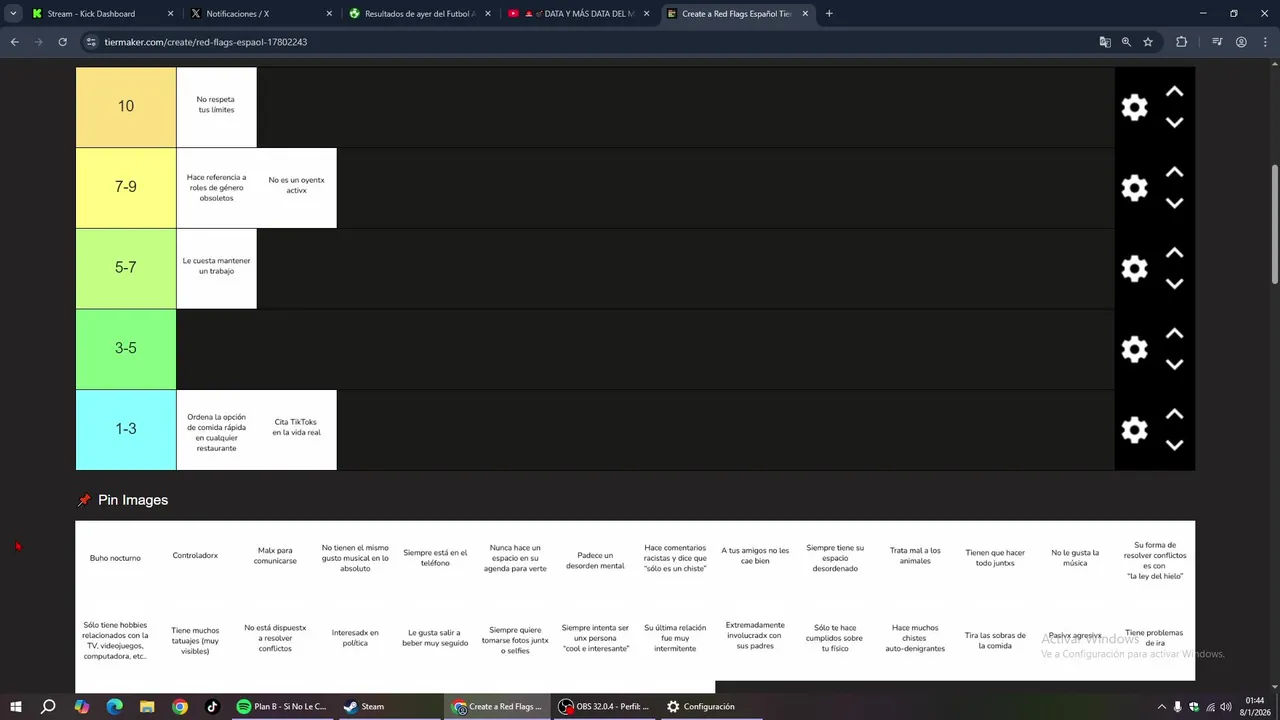
Task: Open Windows Start menu
Action: point(16,706)
